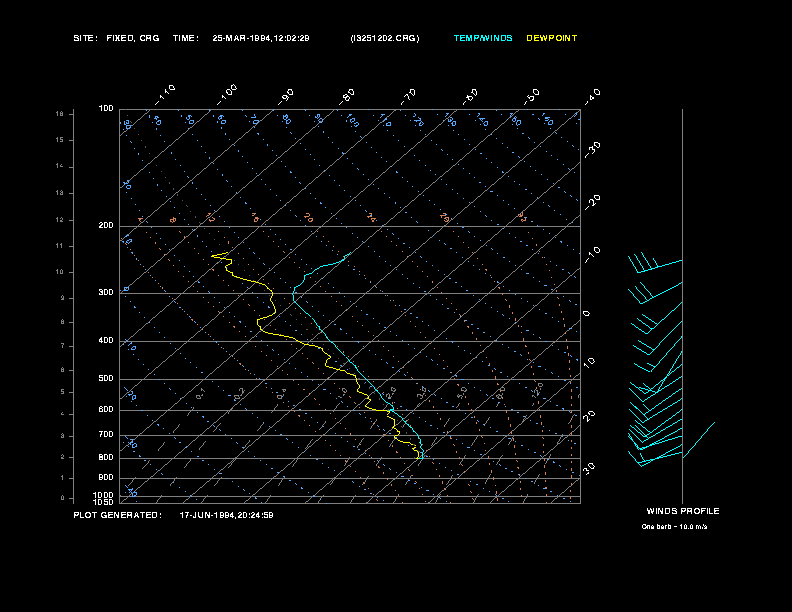Click the 1050 pressure label at bottom
Screen dimensions: 792x612
tap(104, 502)
